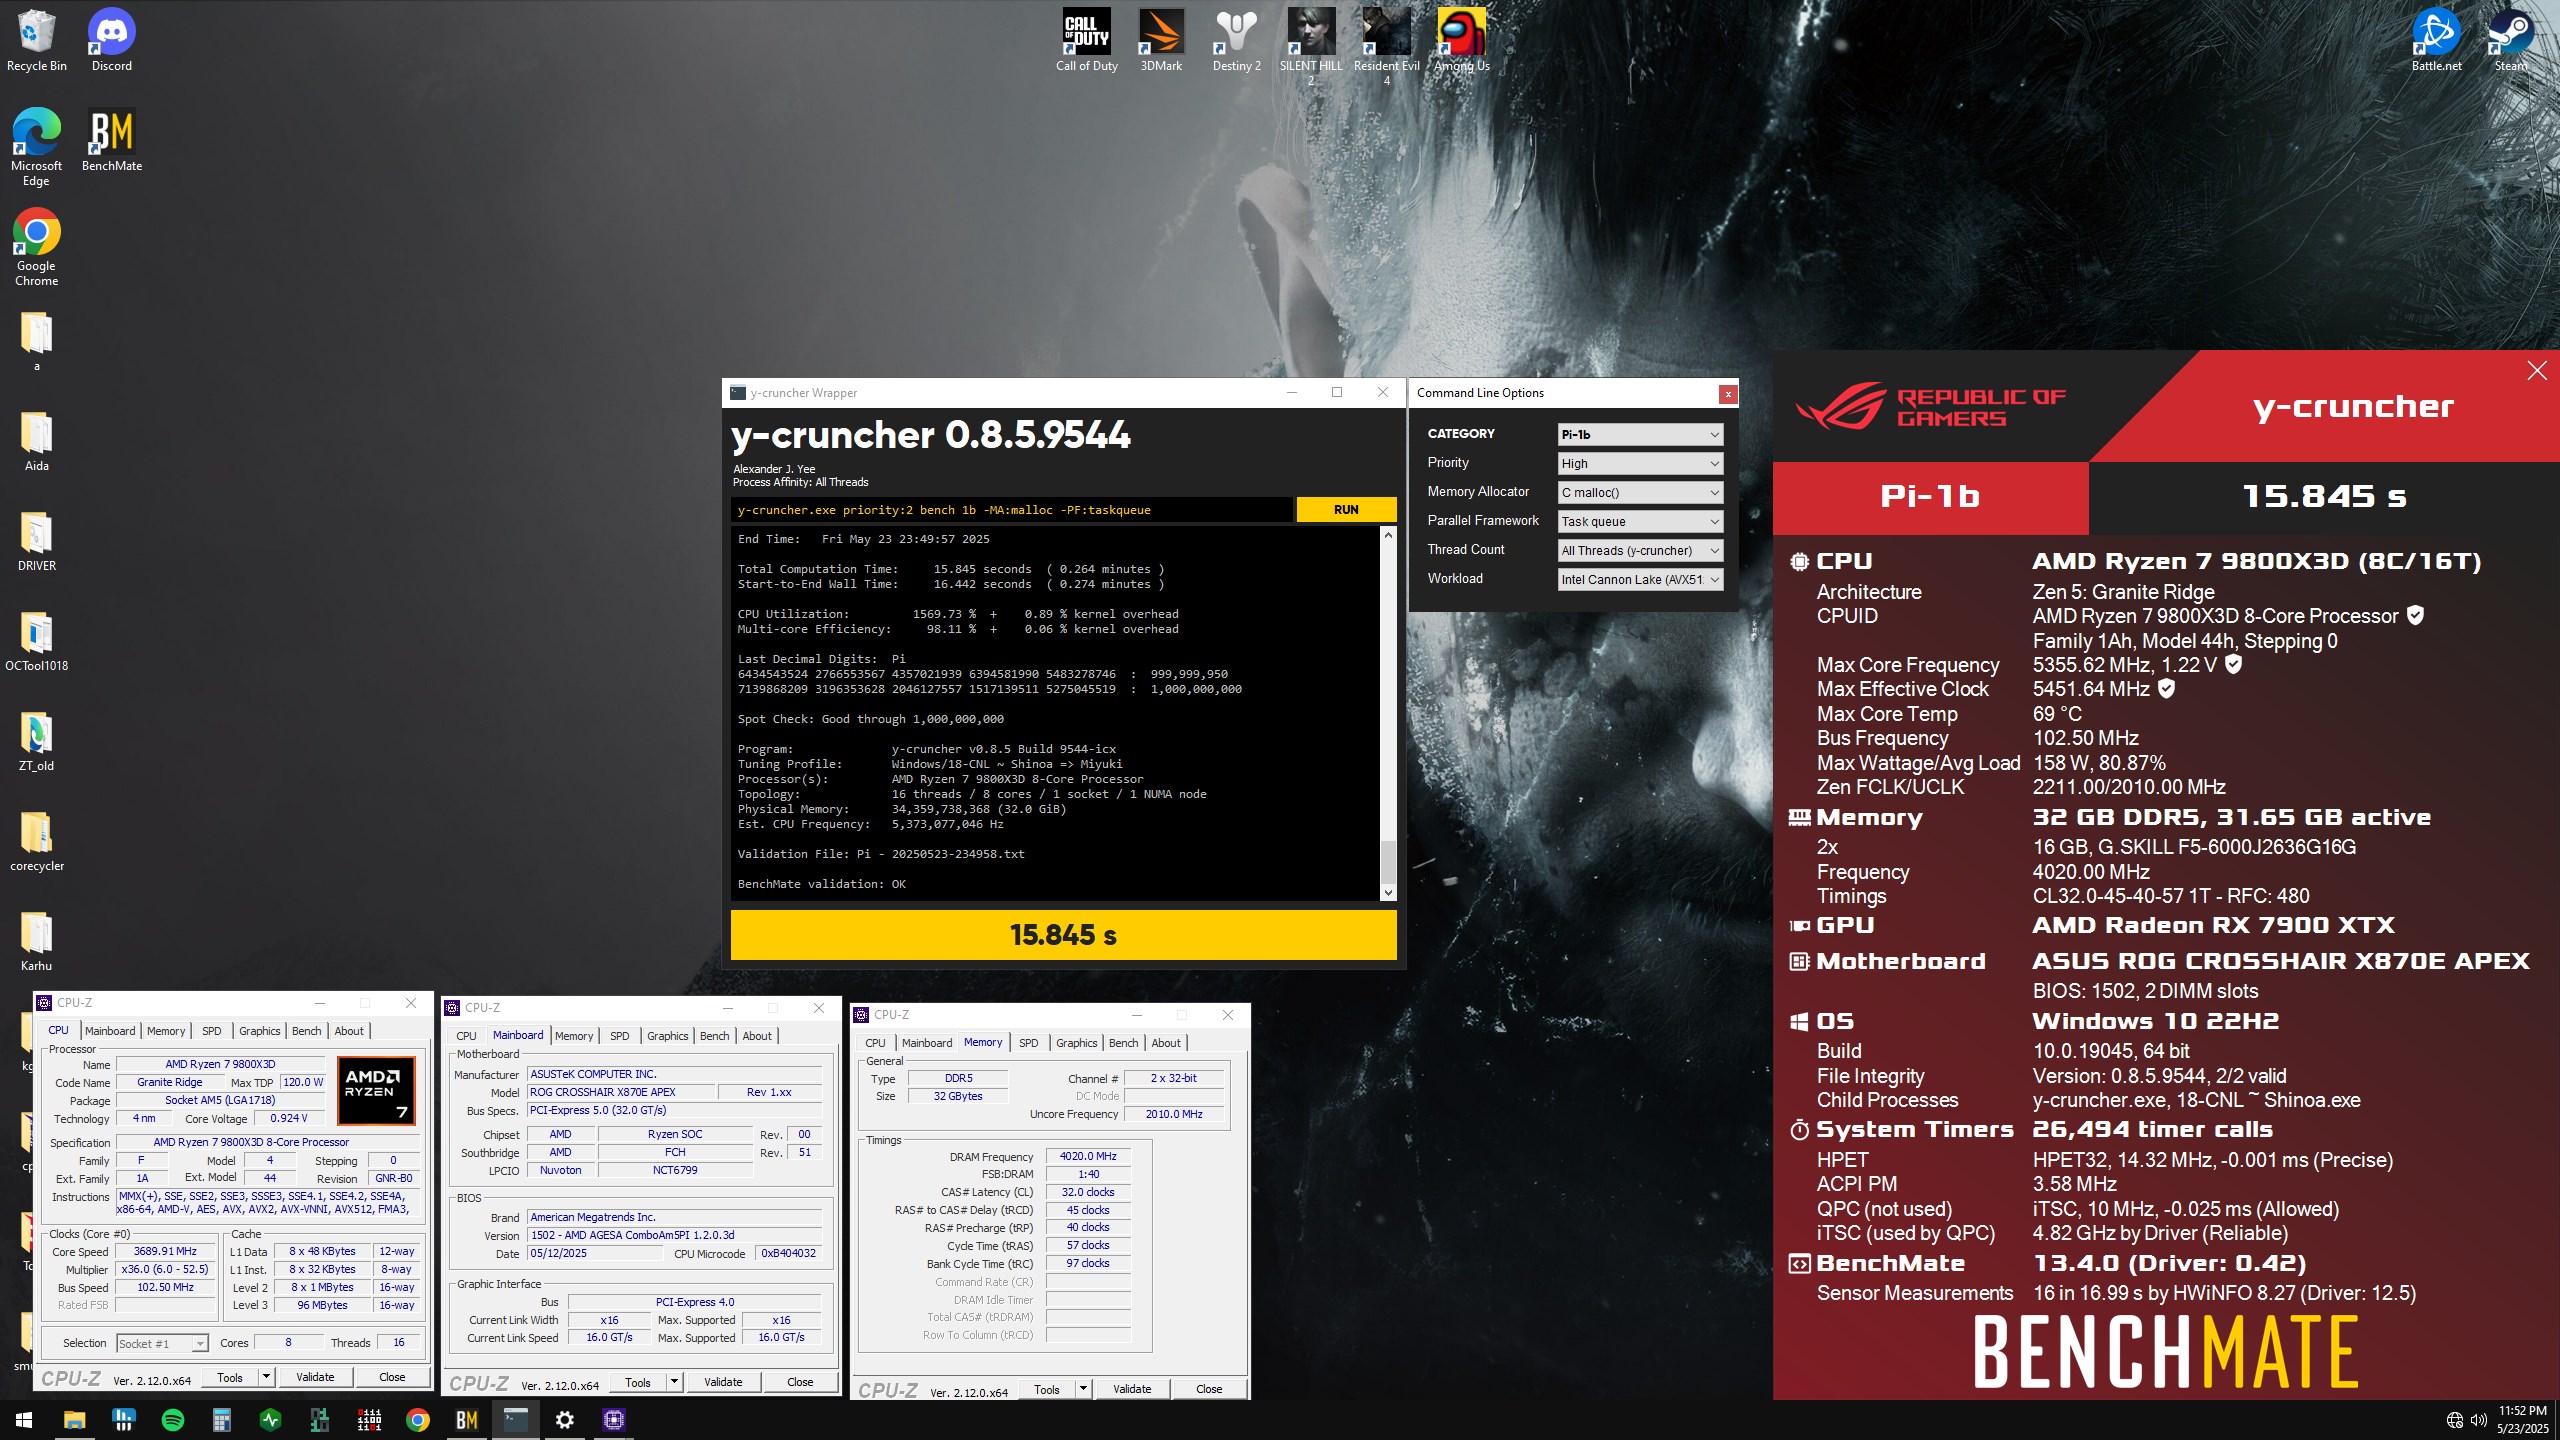Select the corecycler folder on desktop
Viewport: 2560px width, 1440px height.
point(36,840)
